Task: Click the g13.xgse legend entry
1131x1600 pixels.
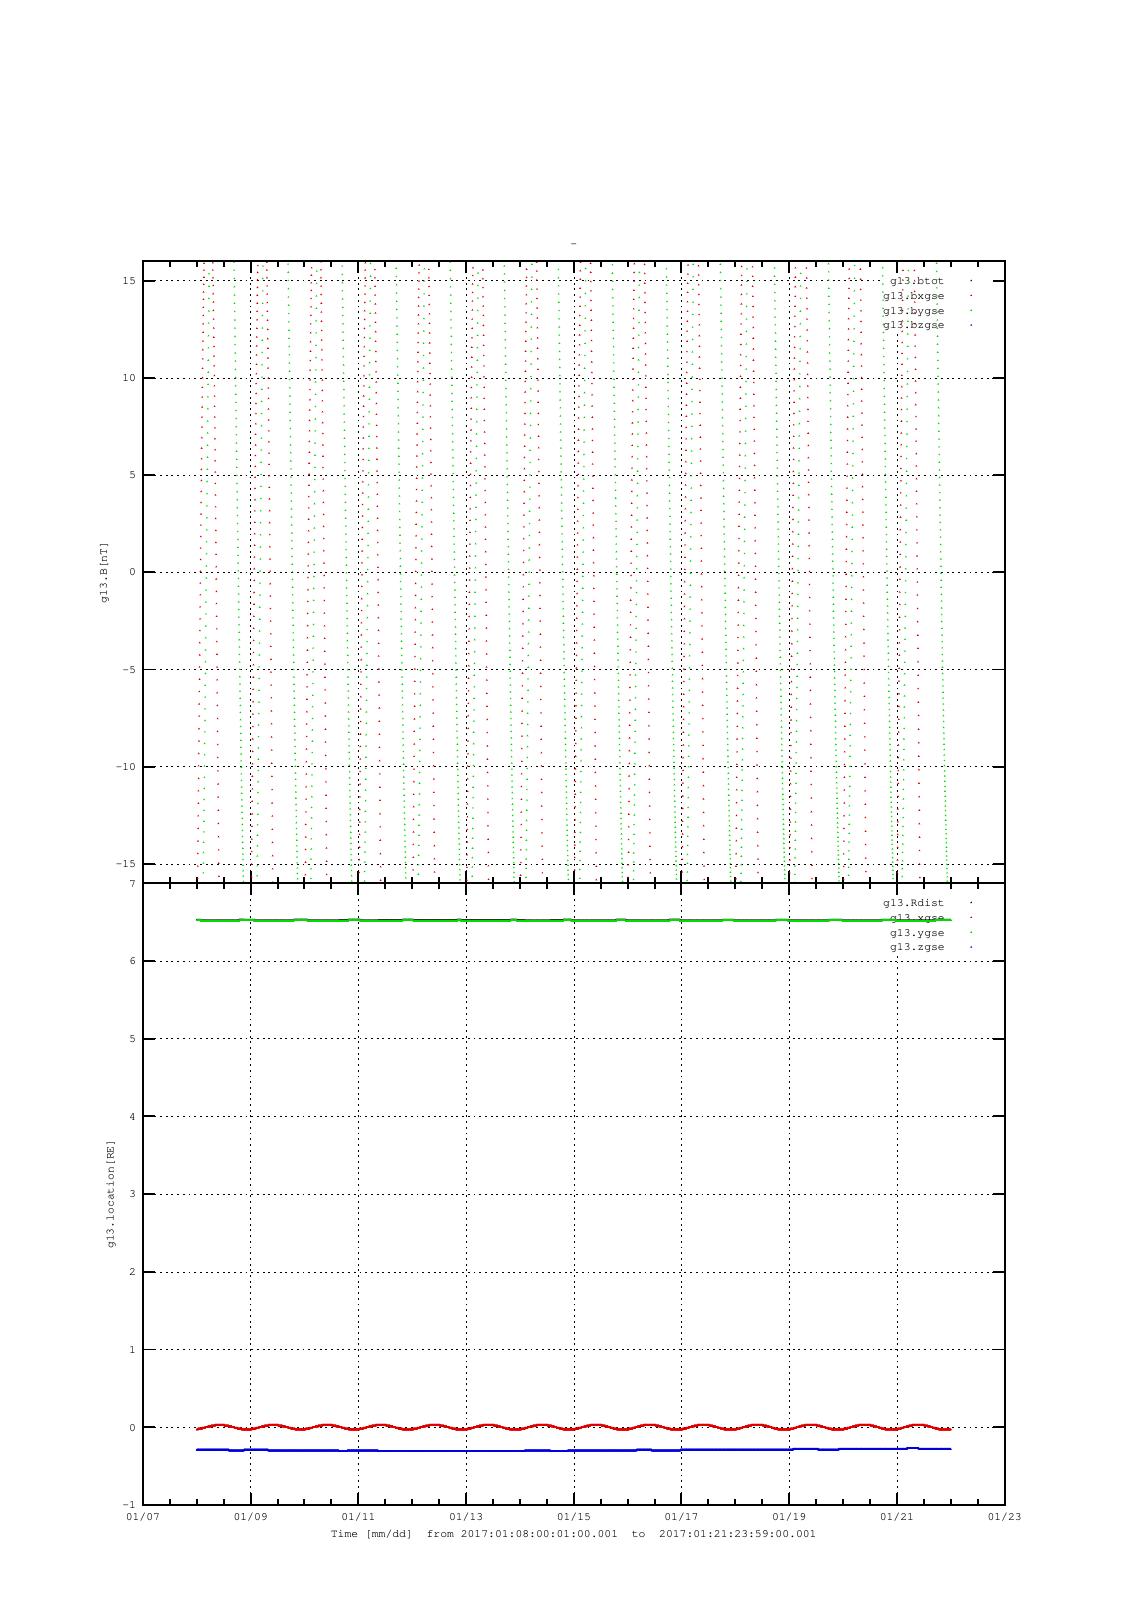Action: tap(916, 918)
